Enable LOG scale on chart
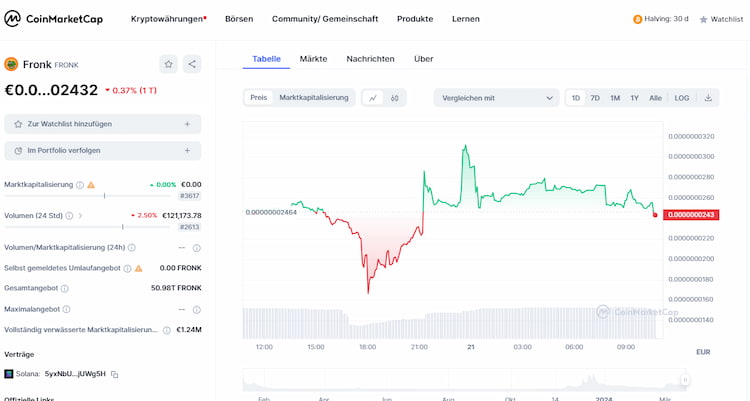750x401 pixels. [682, 98]
